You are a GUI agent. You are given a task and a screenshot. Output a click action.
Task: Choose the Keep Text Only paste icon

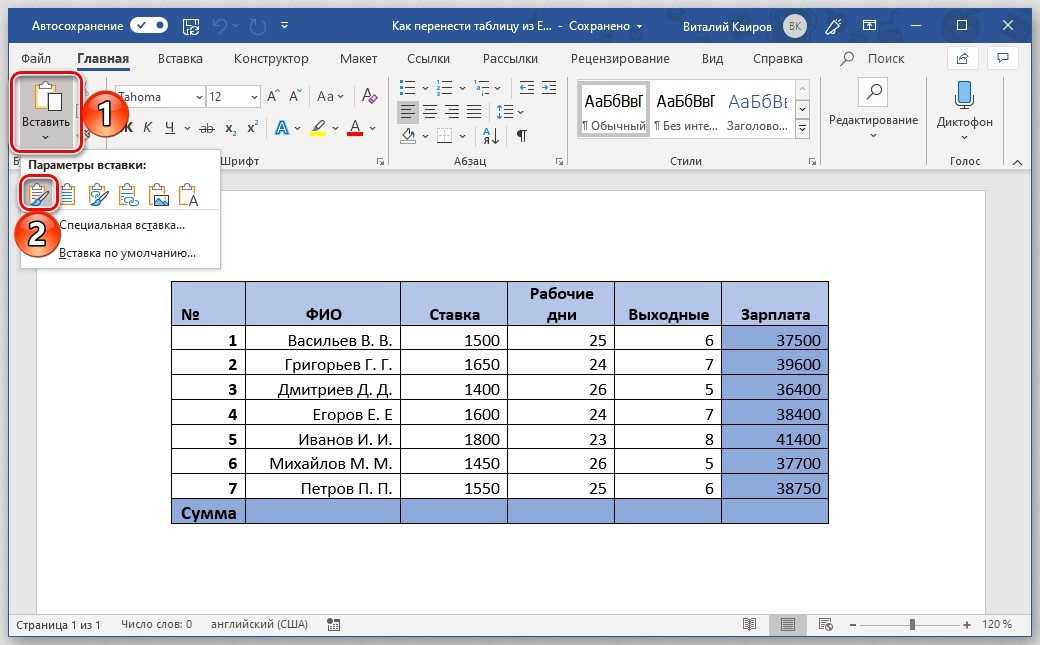188,195
